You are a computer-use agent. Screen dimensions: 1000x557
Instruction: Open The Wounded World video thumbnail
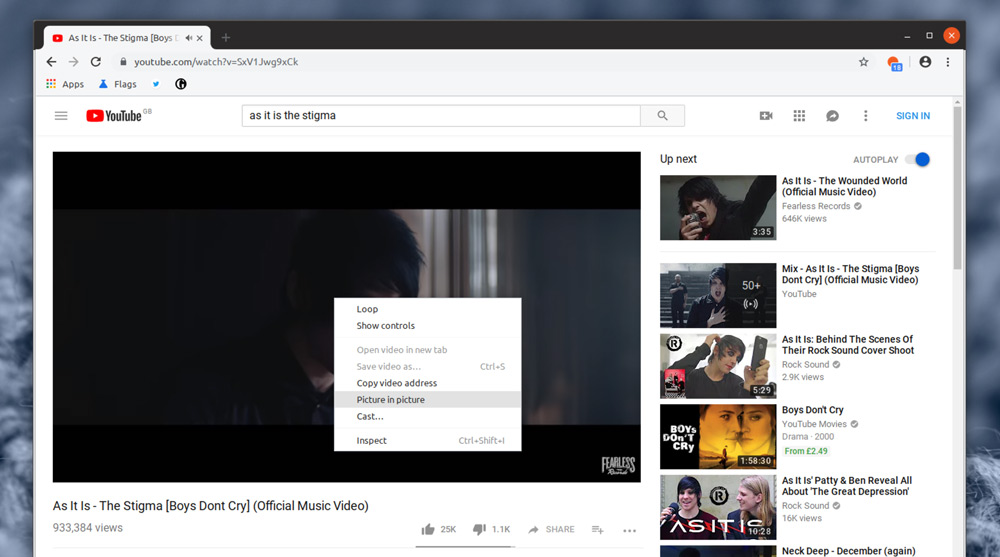pos(718,208)
